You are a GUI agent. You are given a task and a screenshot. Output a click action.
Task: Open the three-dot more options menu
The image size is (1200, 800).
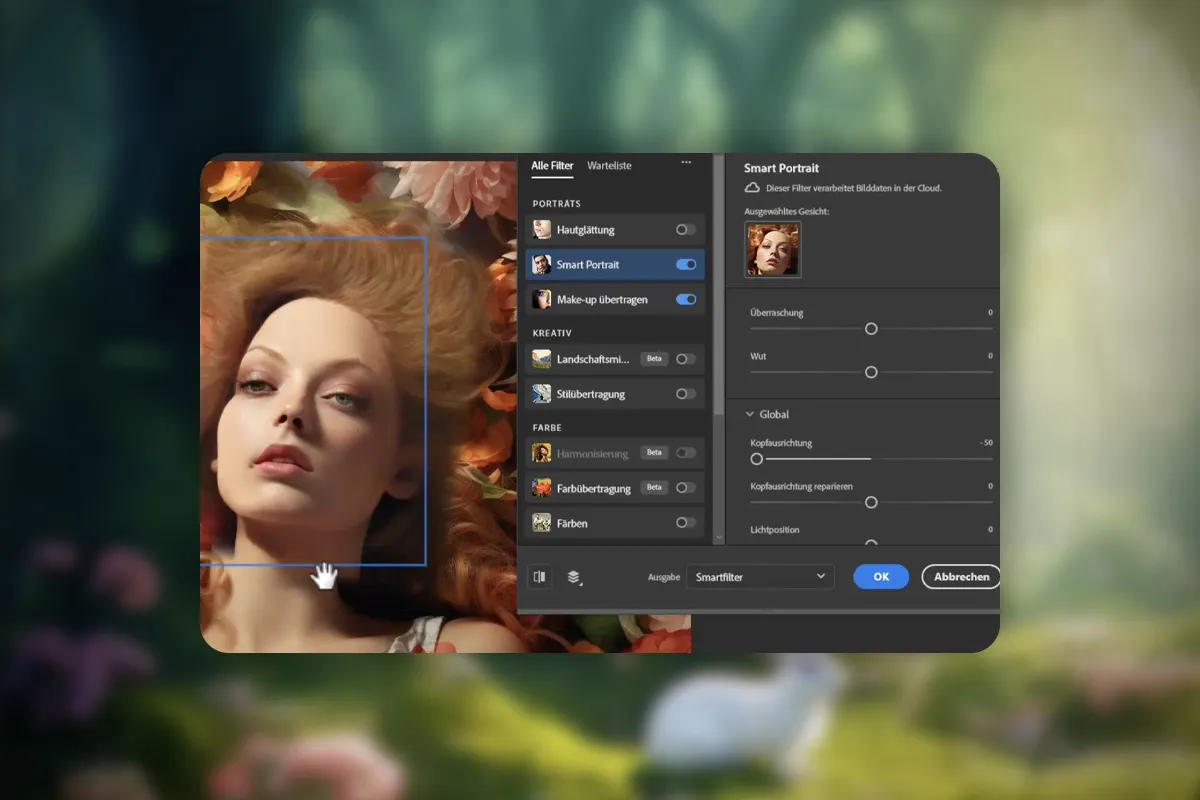pyautogui.click(x=686, y=162)
